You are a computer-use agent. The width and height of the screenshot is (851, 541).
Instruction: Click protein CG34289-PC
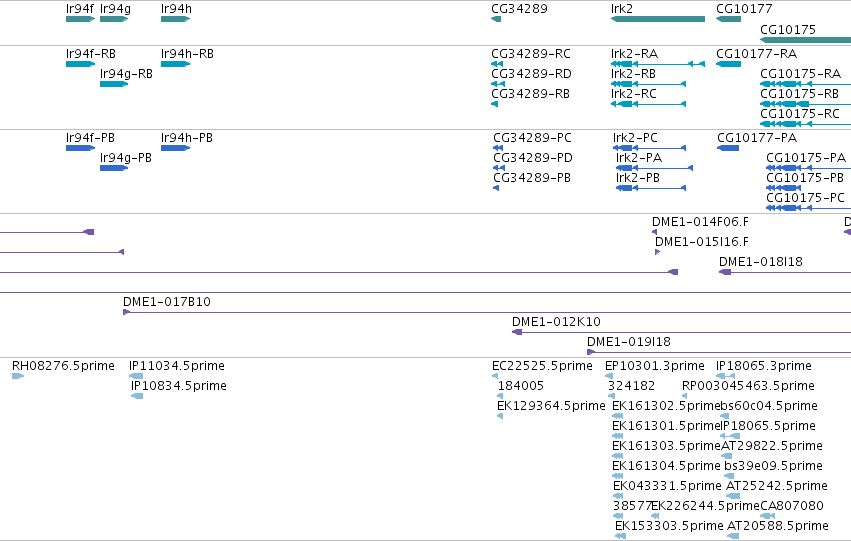532,138
